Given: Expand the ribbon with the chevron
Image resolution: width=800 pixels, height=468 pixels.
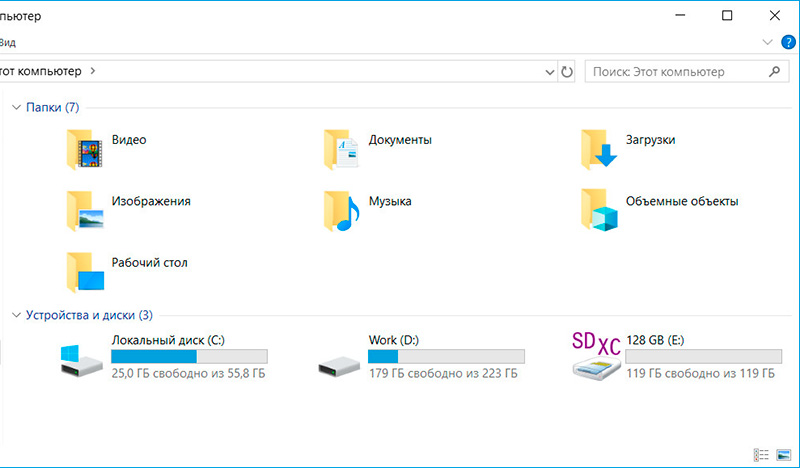Looking at the screenshot, I should [x=767, y=42].
